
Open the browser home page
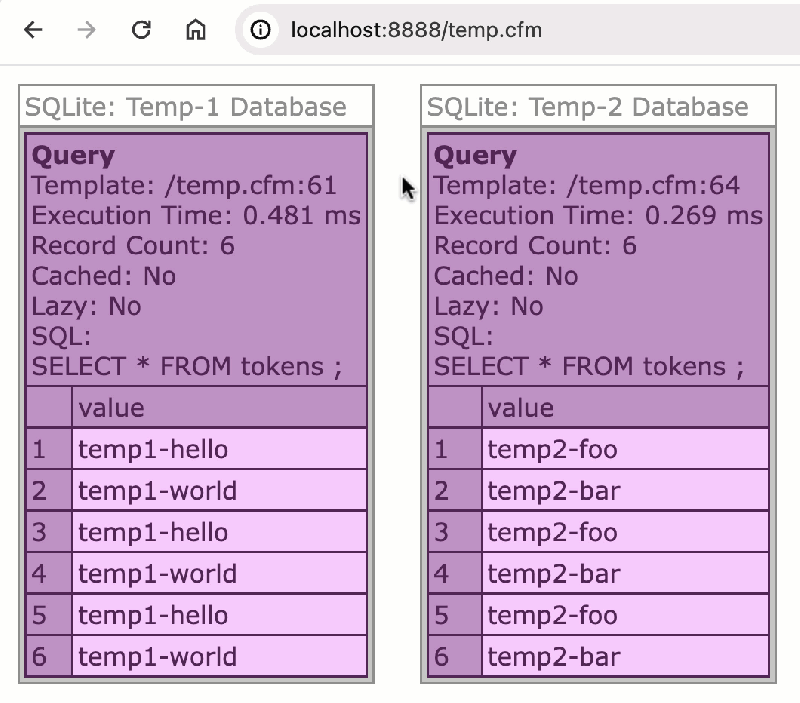pyautogui.click(x=196, y=30)
